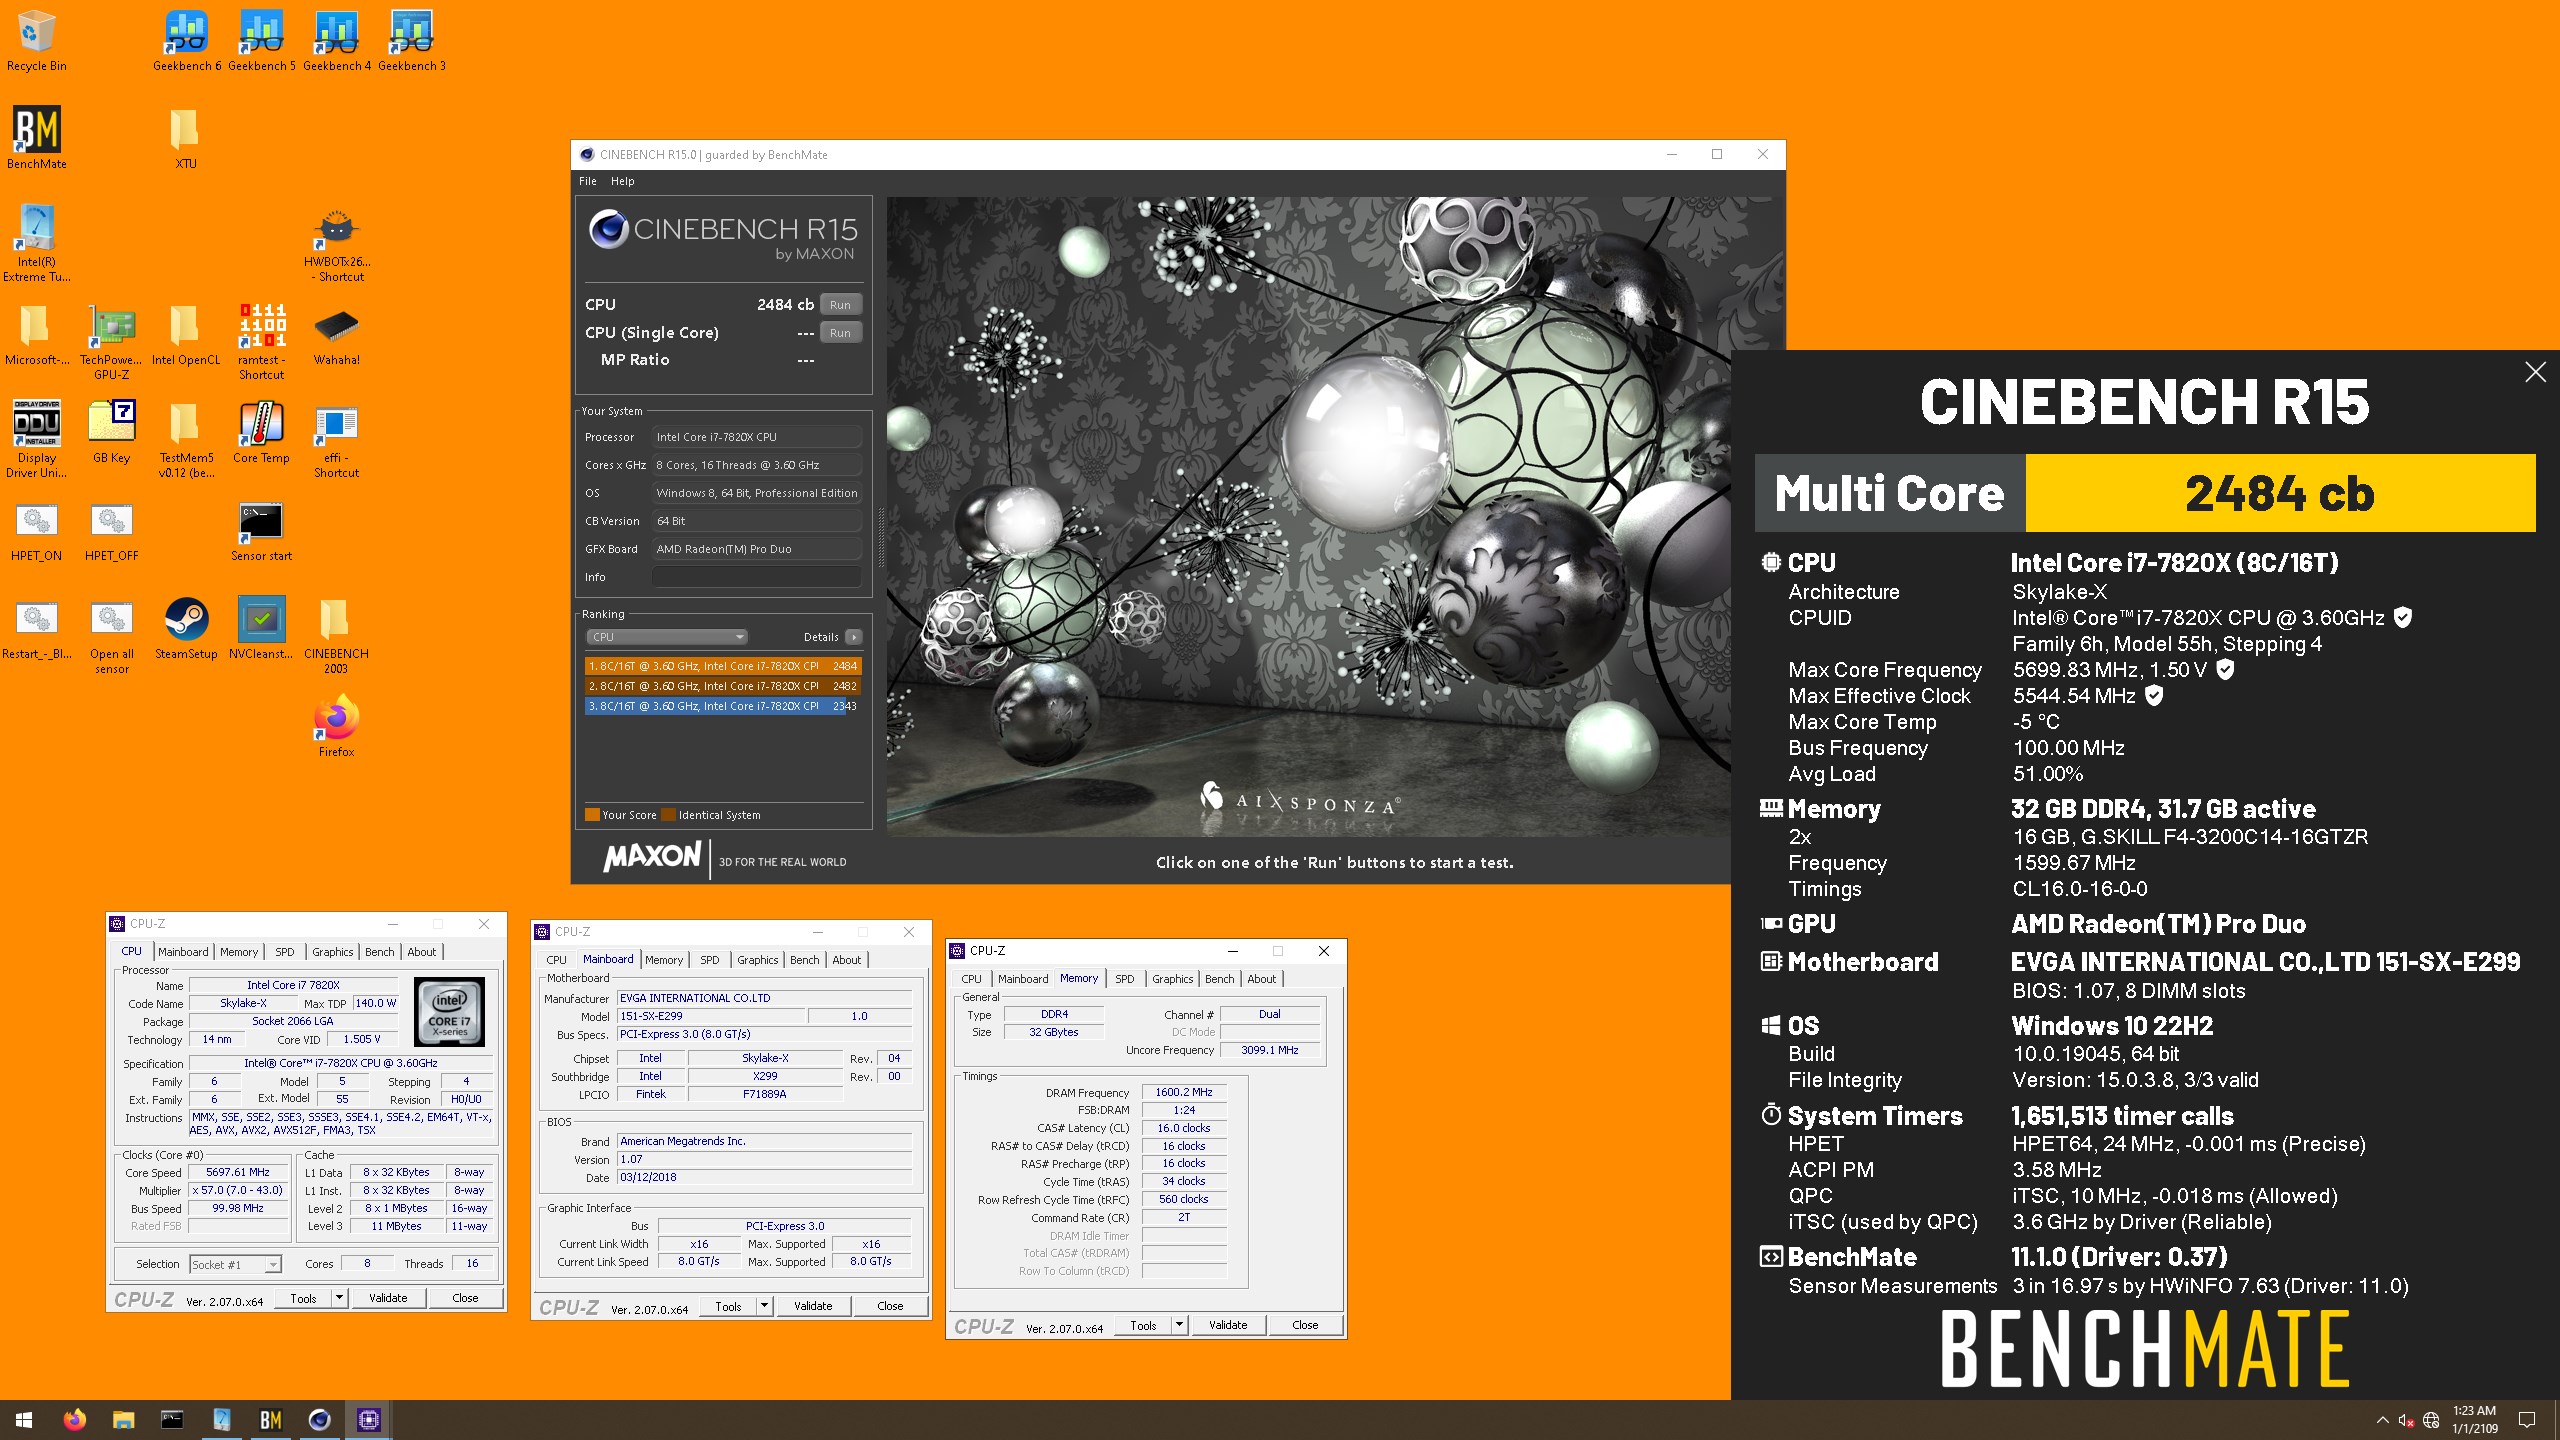Open the Sensor start console shortcut
The height and width of the screenshot is (1440, 2560).
click(262, 532)
